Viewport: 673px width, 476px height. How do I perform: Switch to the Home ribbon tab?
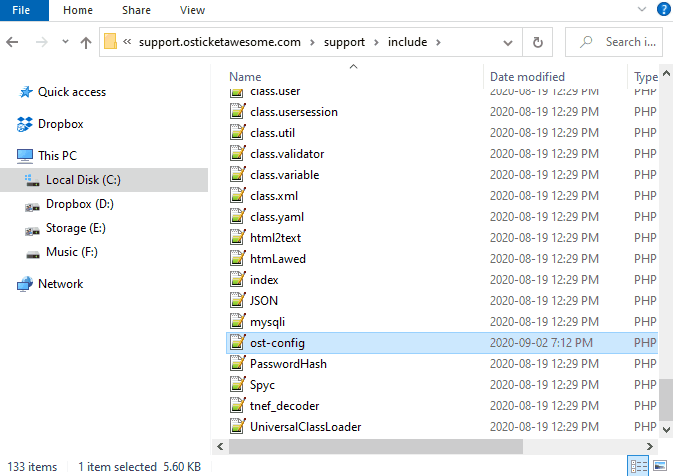[78, 10]
